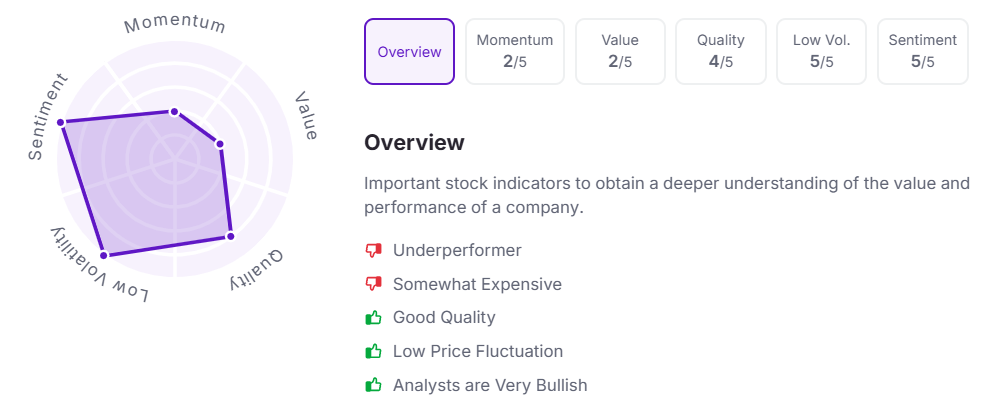This screenshot has height=415, width=999.
Task: Click the Analysts are Very Bullish text
Action: [x=490, y=385]
